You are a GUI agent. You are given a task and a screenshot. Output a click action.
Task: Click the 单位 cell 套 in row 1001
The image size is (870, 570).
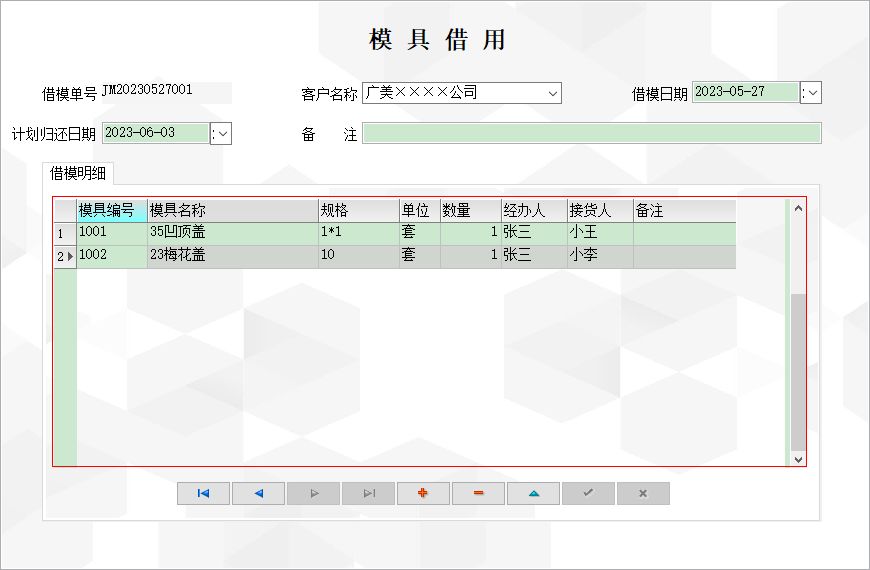(419, 234)
